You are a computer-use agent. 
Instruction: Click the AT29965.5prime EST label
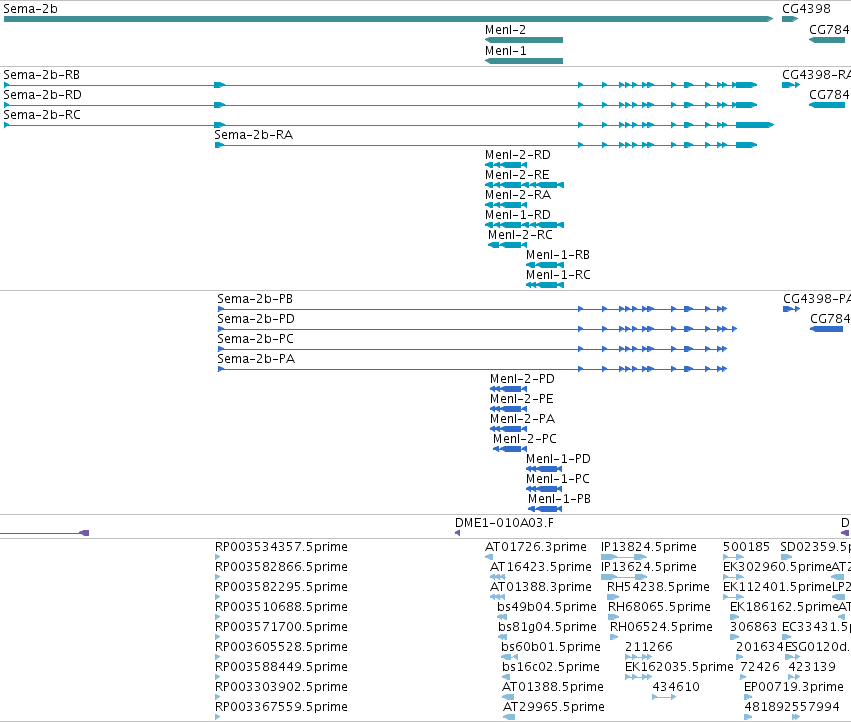click(x=554, y=707)
